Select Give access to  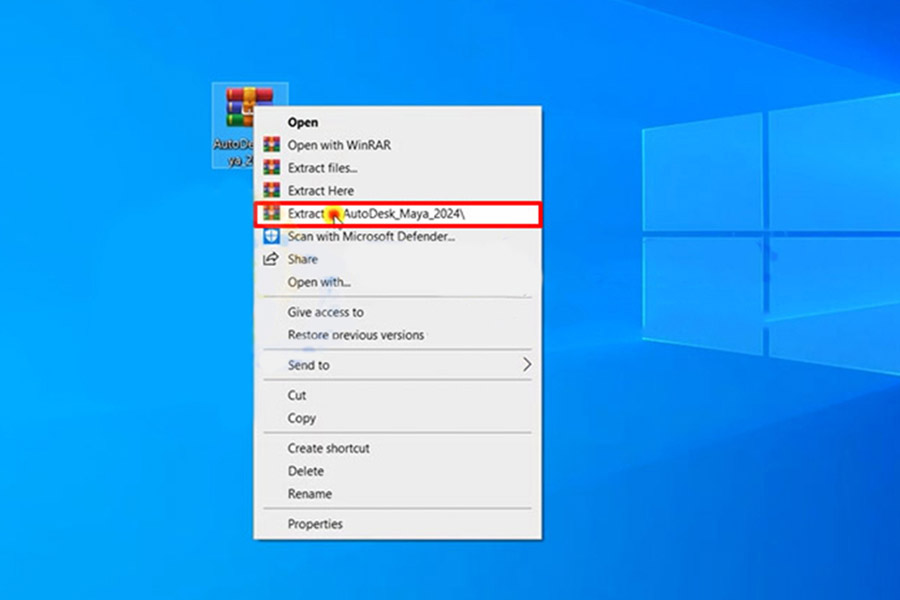tap(398, 312)
